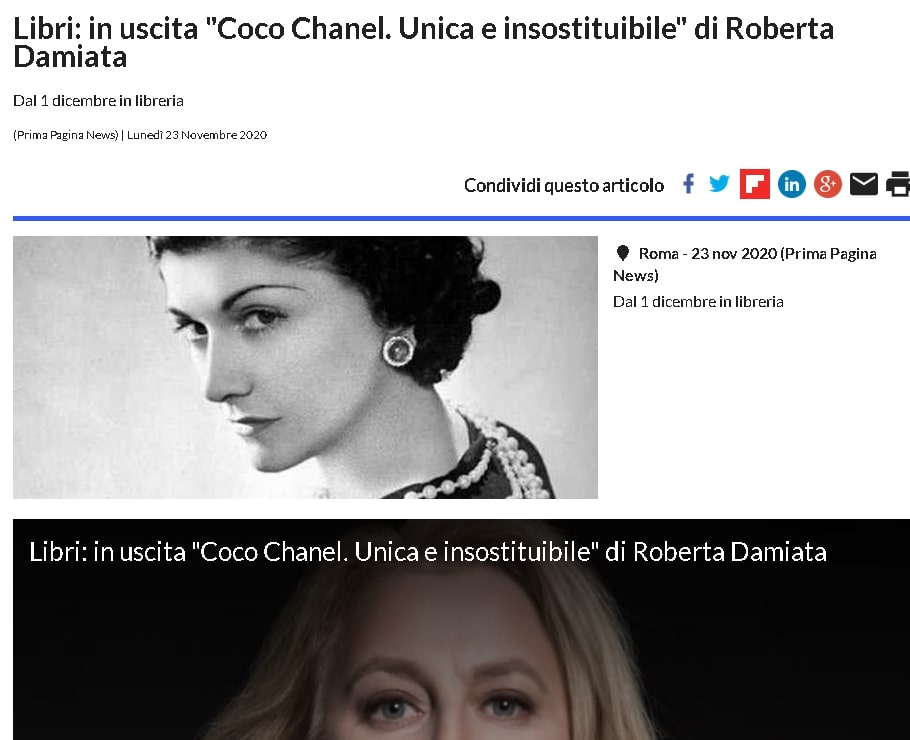Click the location pin next to Roma
The width and height of the screenshot is (910, 740).
pyautogui.click(x=623, y=253)
